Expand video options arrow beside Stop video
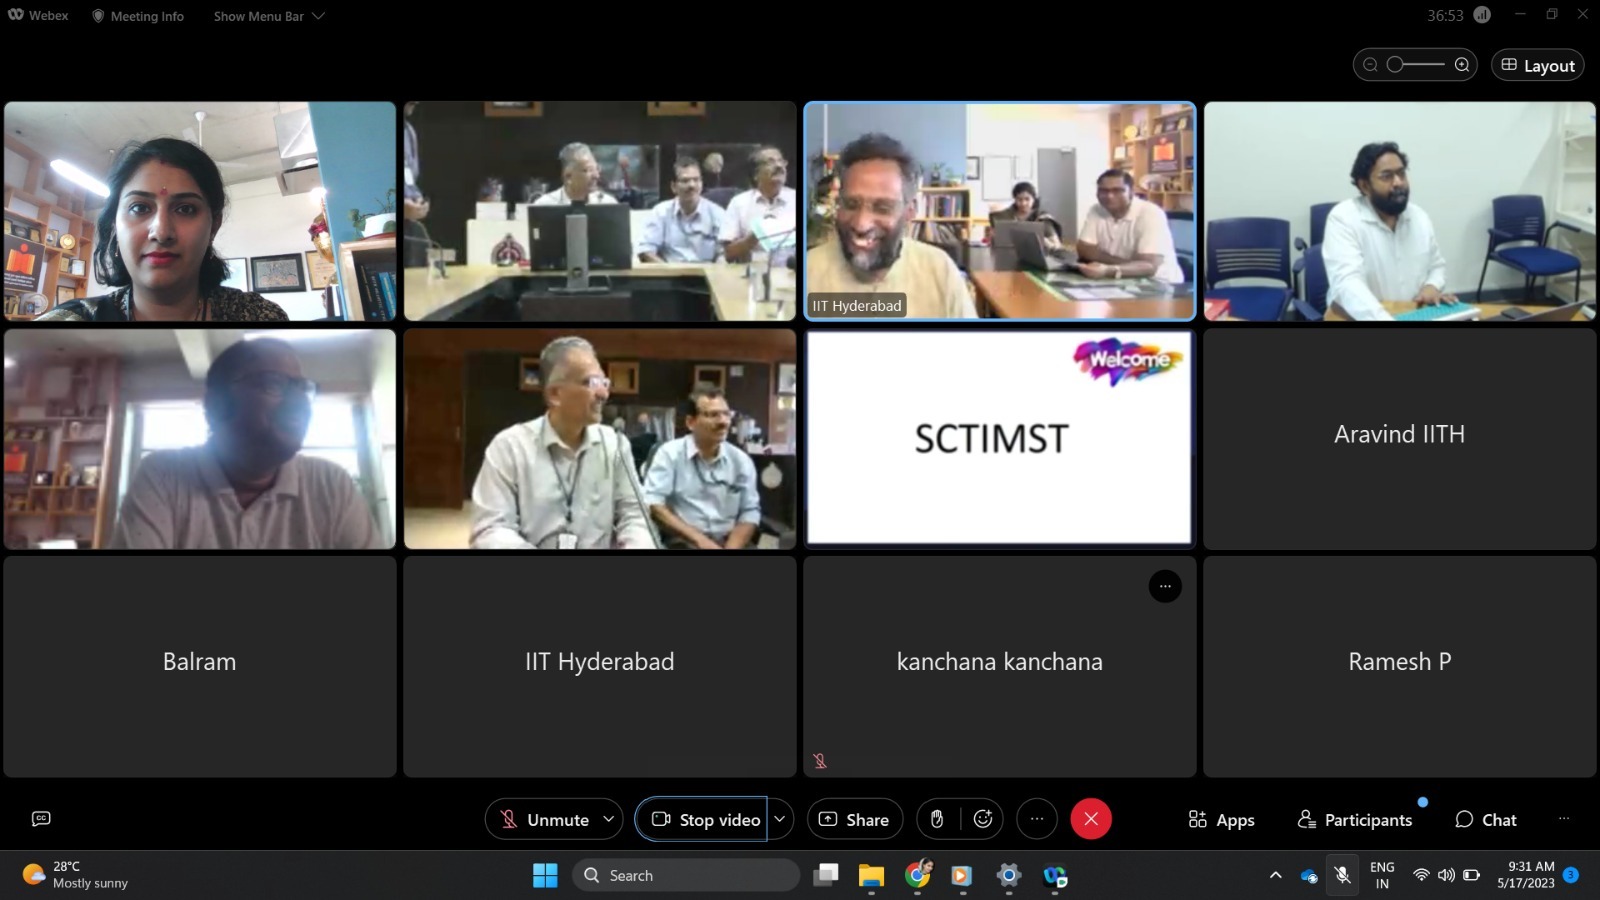Image resolution: width=1600 pixels, height=900 pixels. [780, 819]
